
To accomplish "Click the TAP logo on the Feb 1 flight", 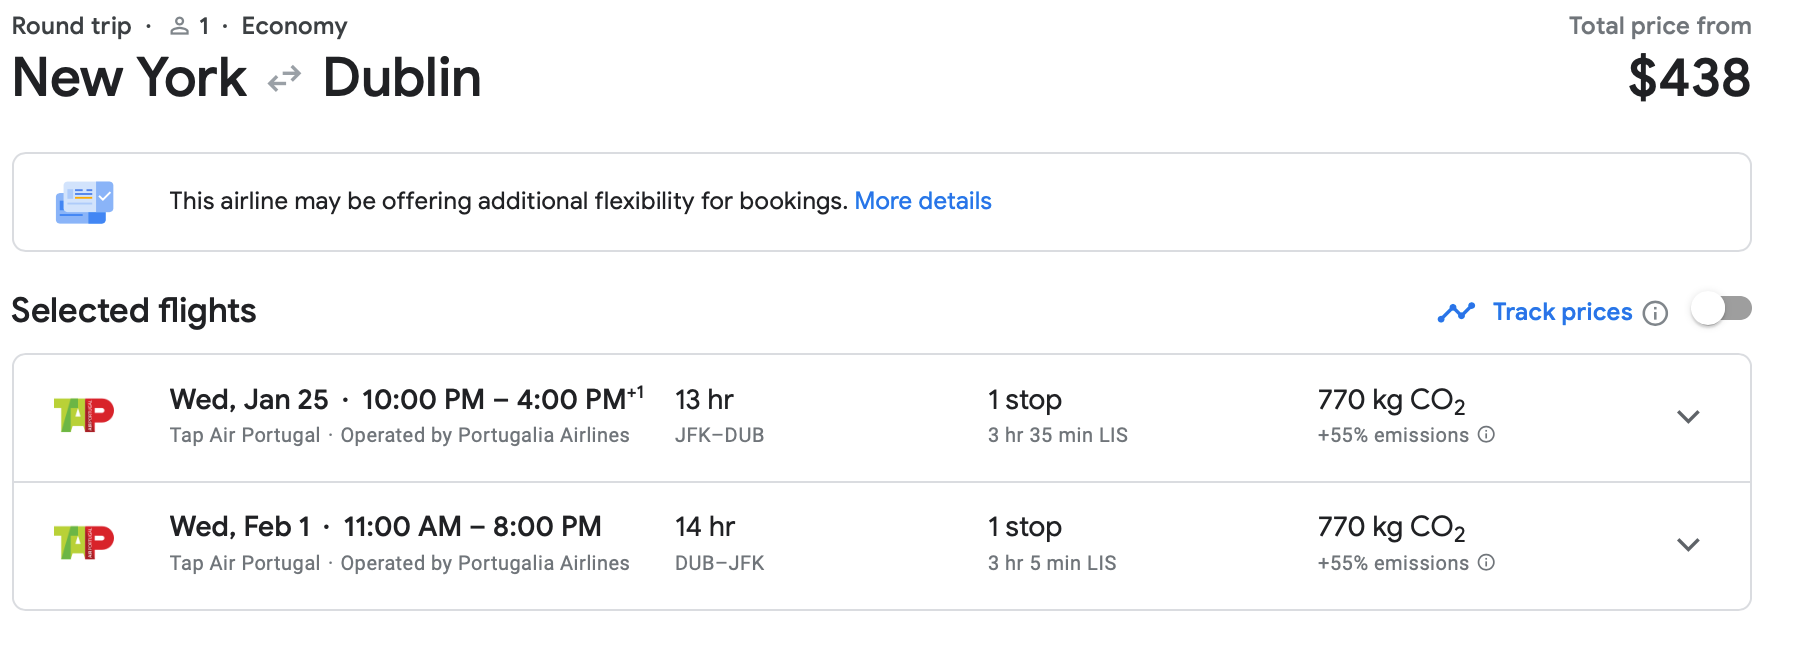I will [84, 542].
